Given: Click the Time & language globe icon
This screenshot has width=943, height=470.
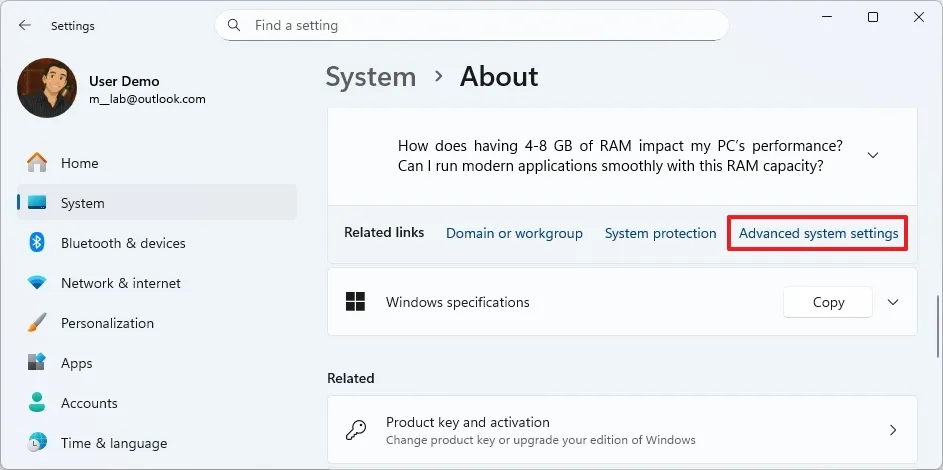Looking at the screenshot, I should click(37, 443).
